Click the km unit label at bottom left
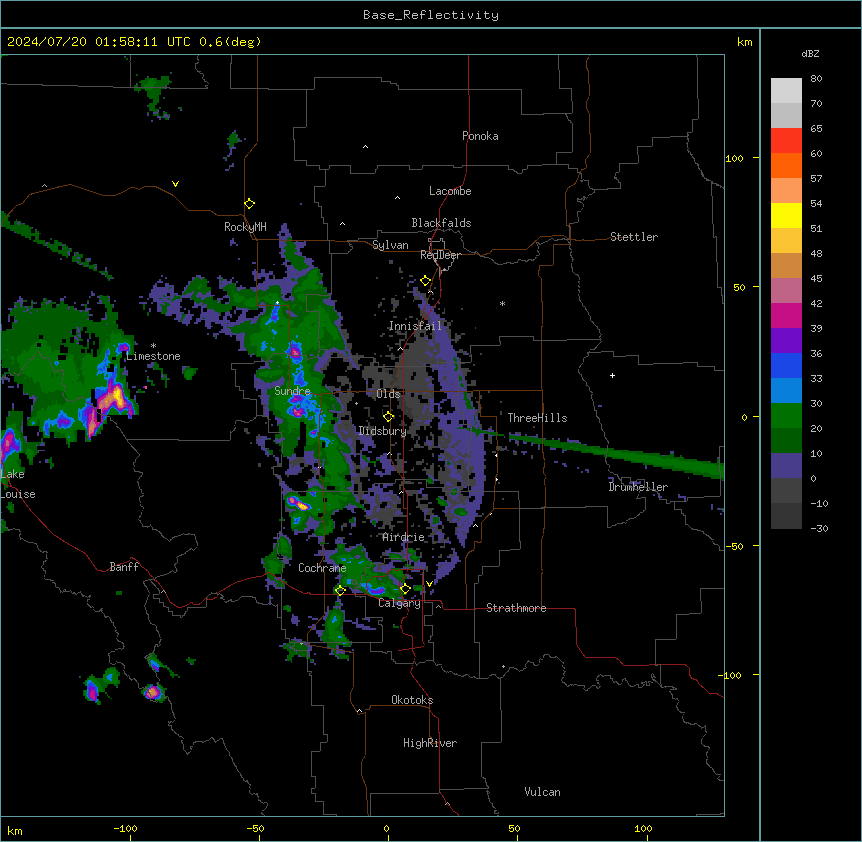 pyautogui.click(x=15, y=830)
